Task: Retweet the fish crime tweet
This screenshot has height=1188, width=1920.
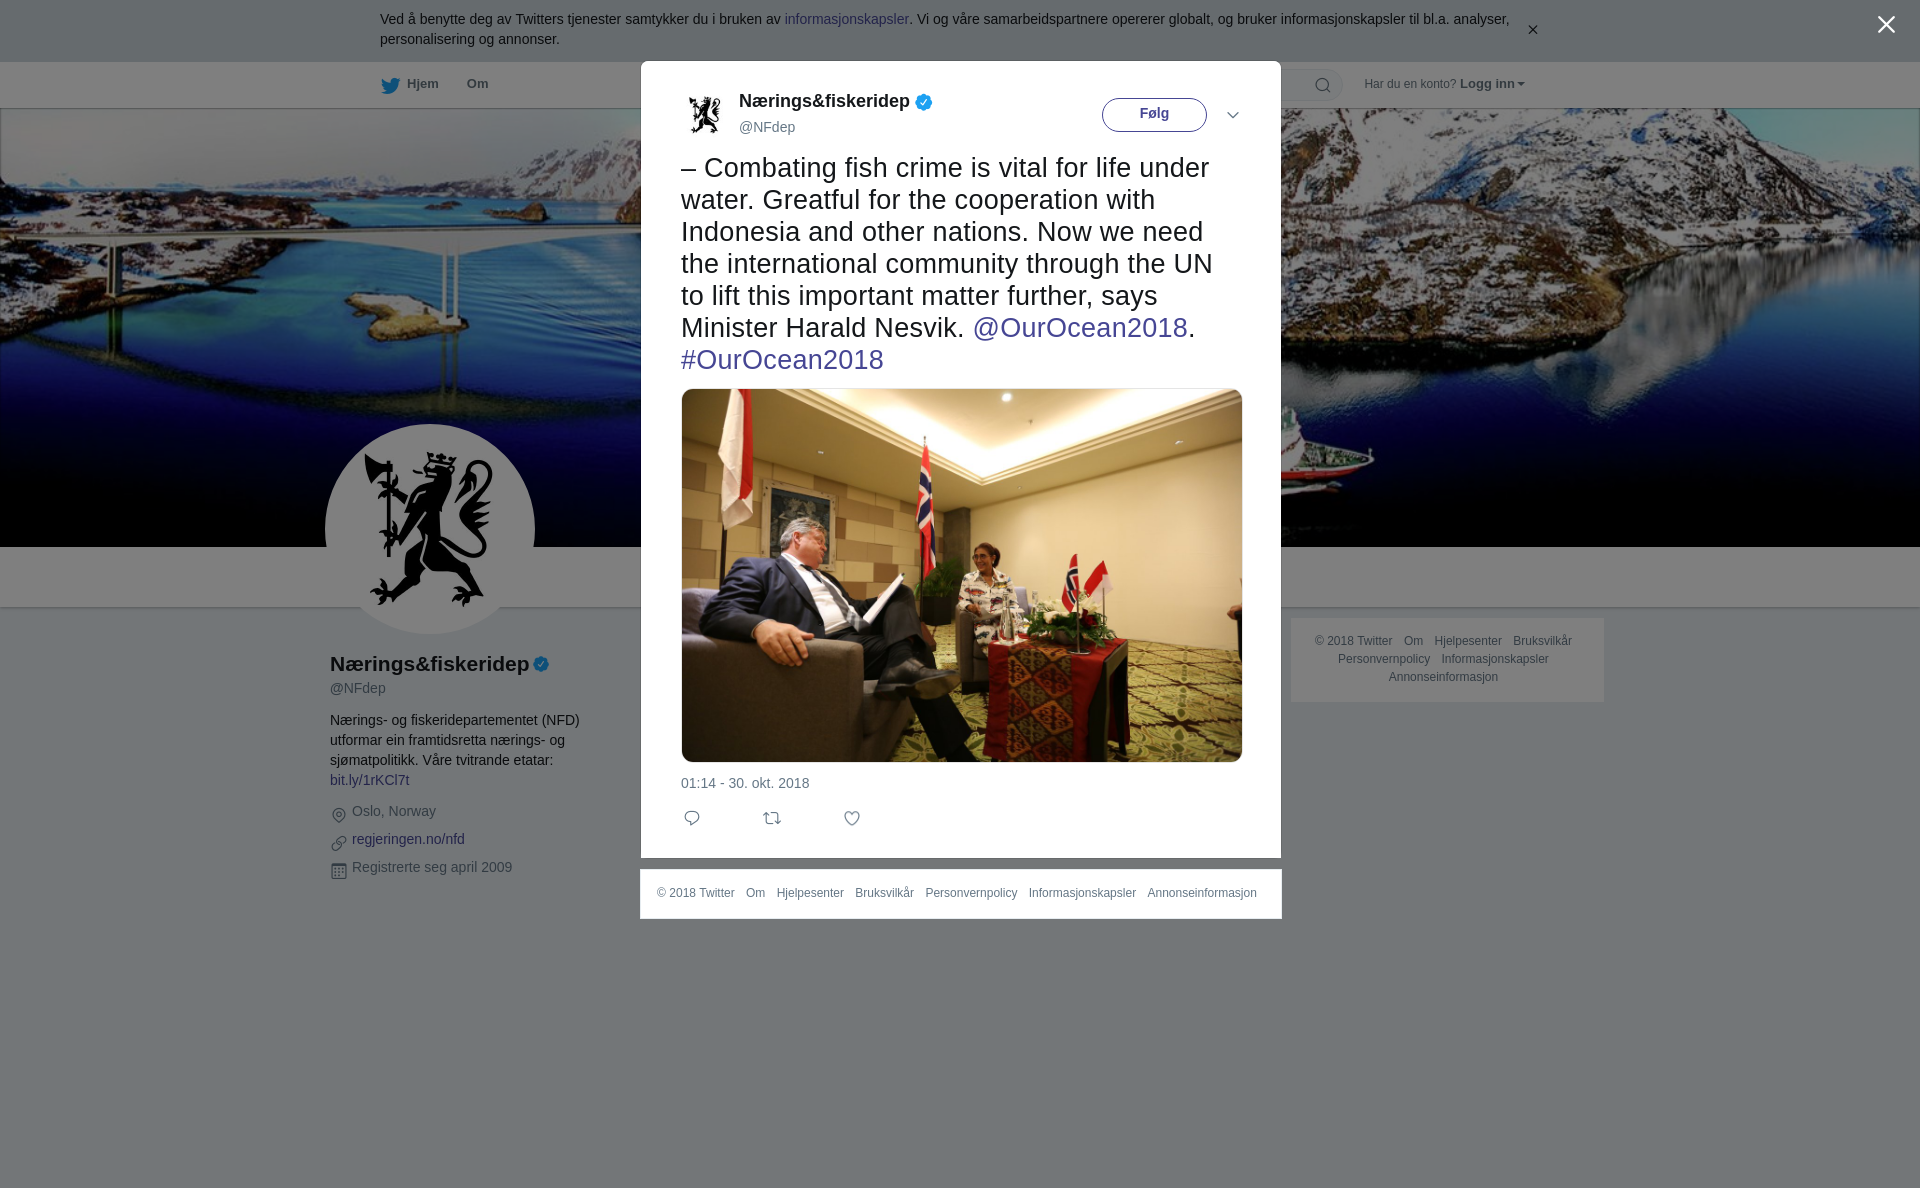Action: (772, 818)
